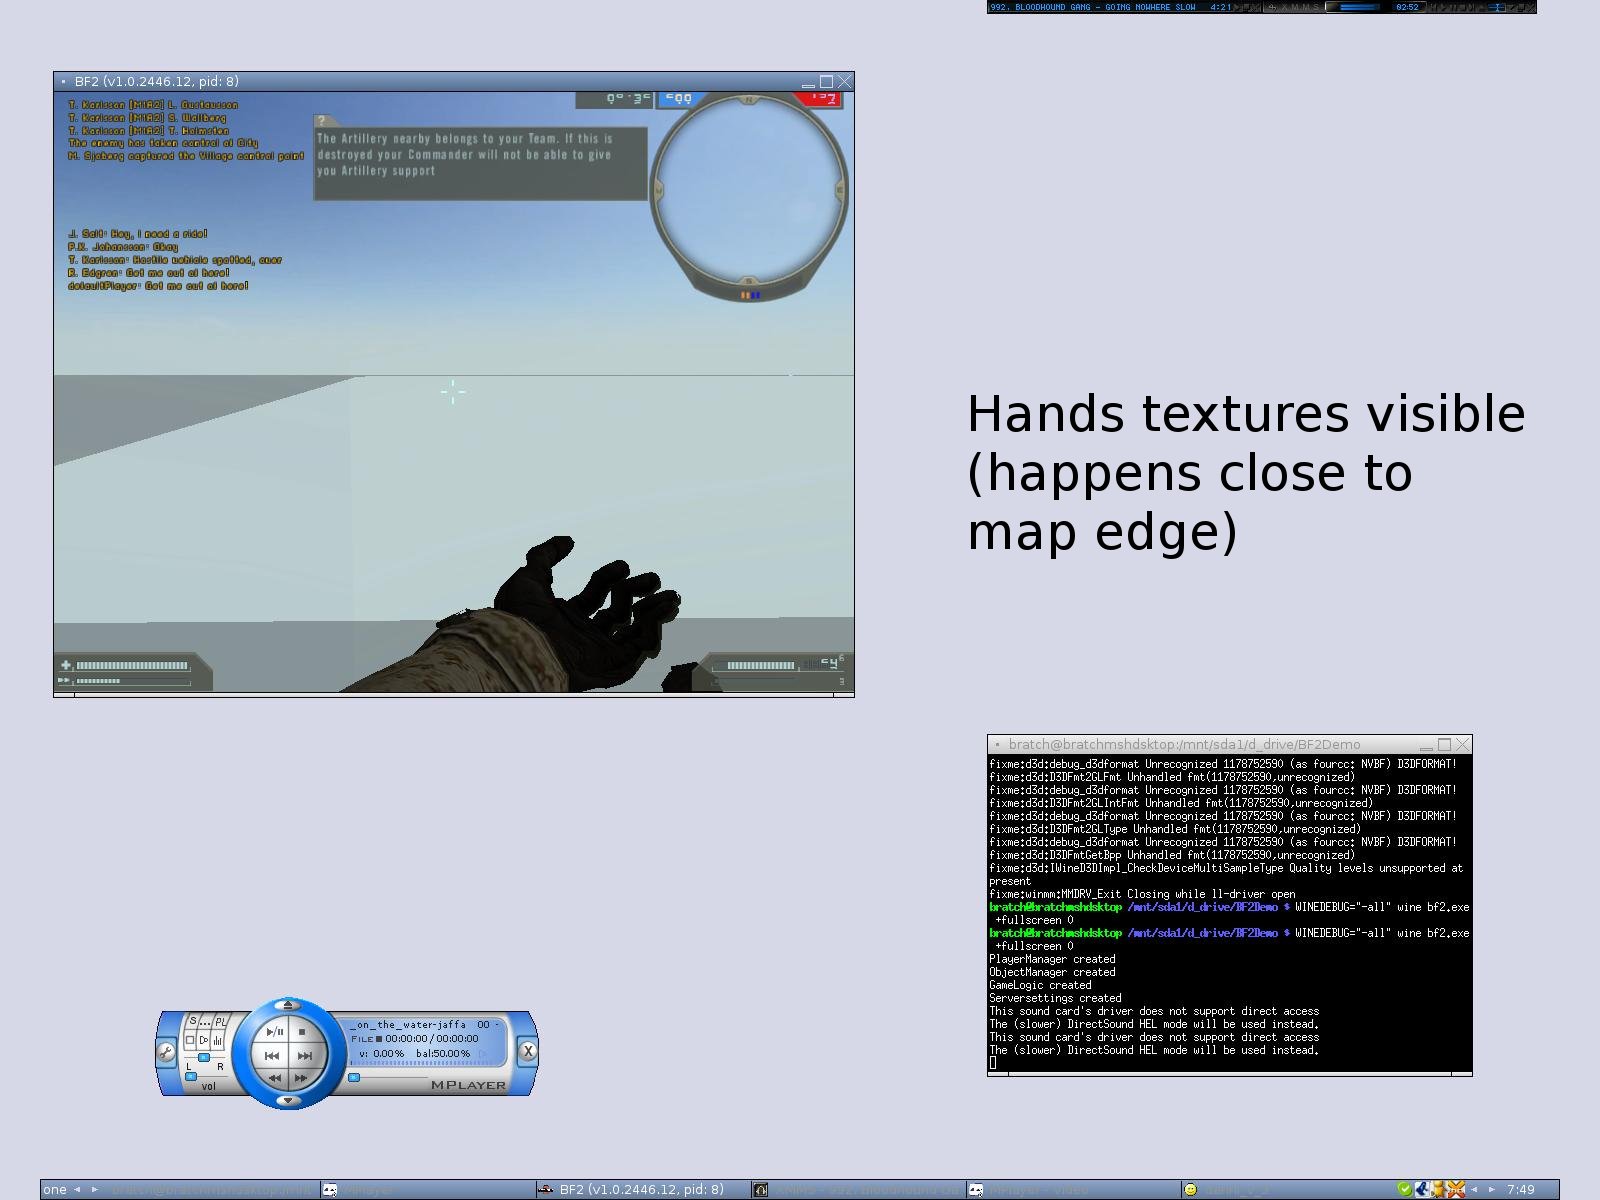Viewport: 1600px width, 1200px height.
Task: Rewind the track in MPlayer
Action: (x=275, y=1078)
